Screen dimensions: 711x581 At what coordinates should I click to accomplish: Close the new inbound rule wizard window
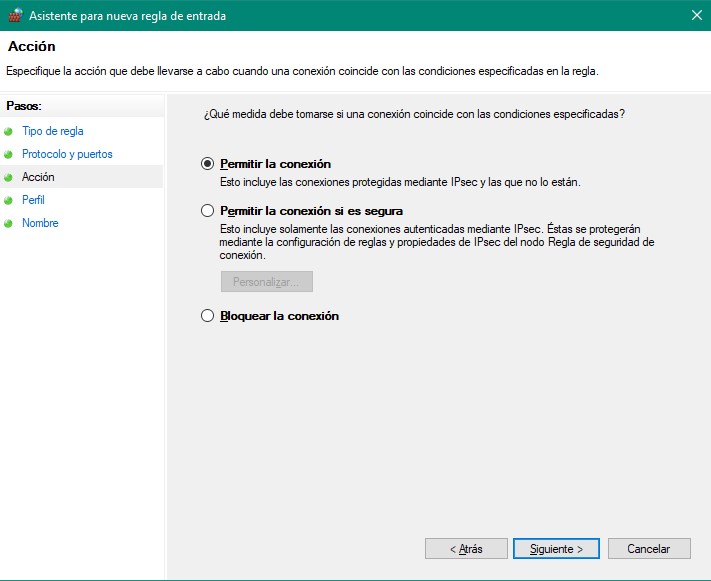(x=695, y=15)
